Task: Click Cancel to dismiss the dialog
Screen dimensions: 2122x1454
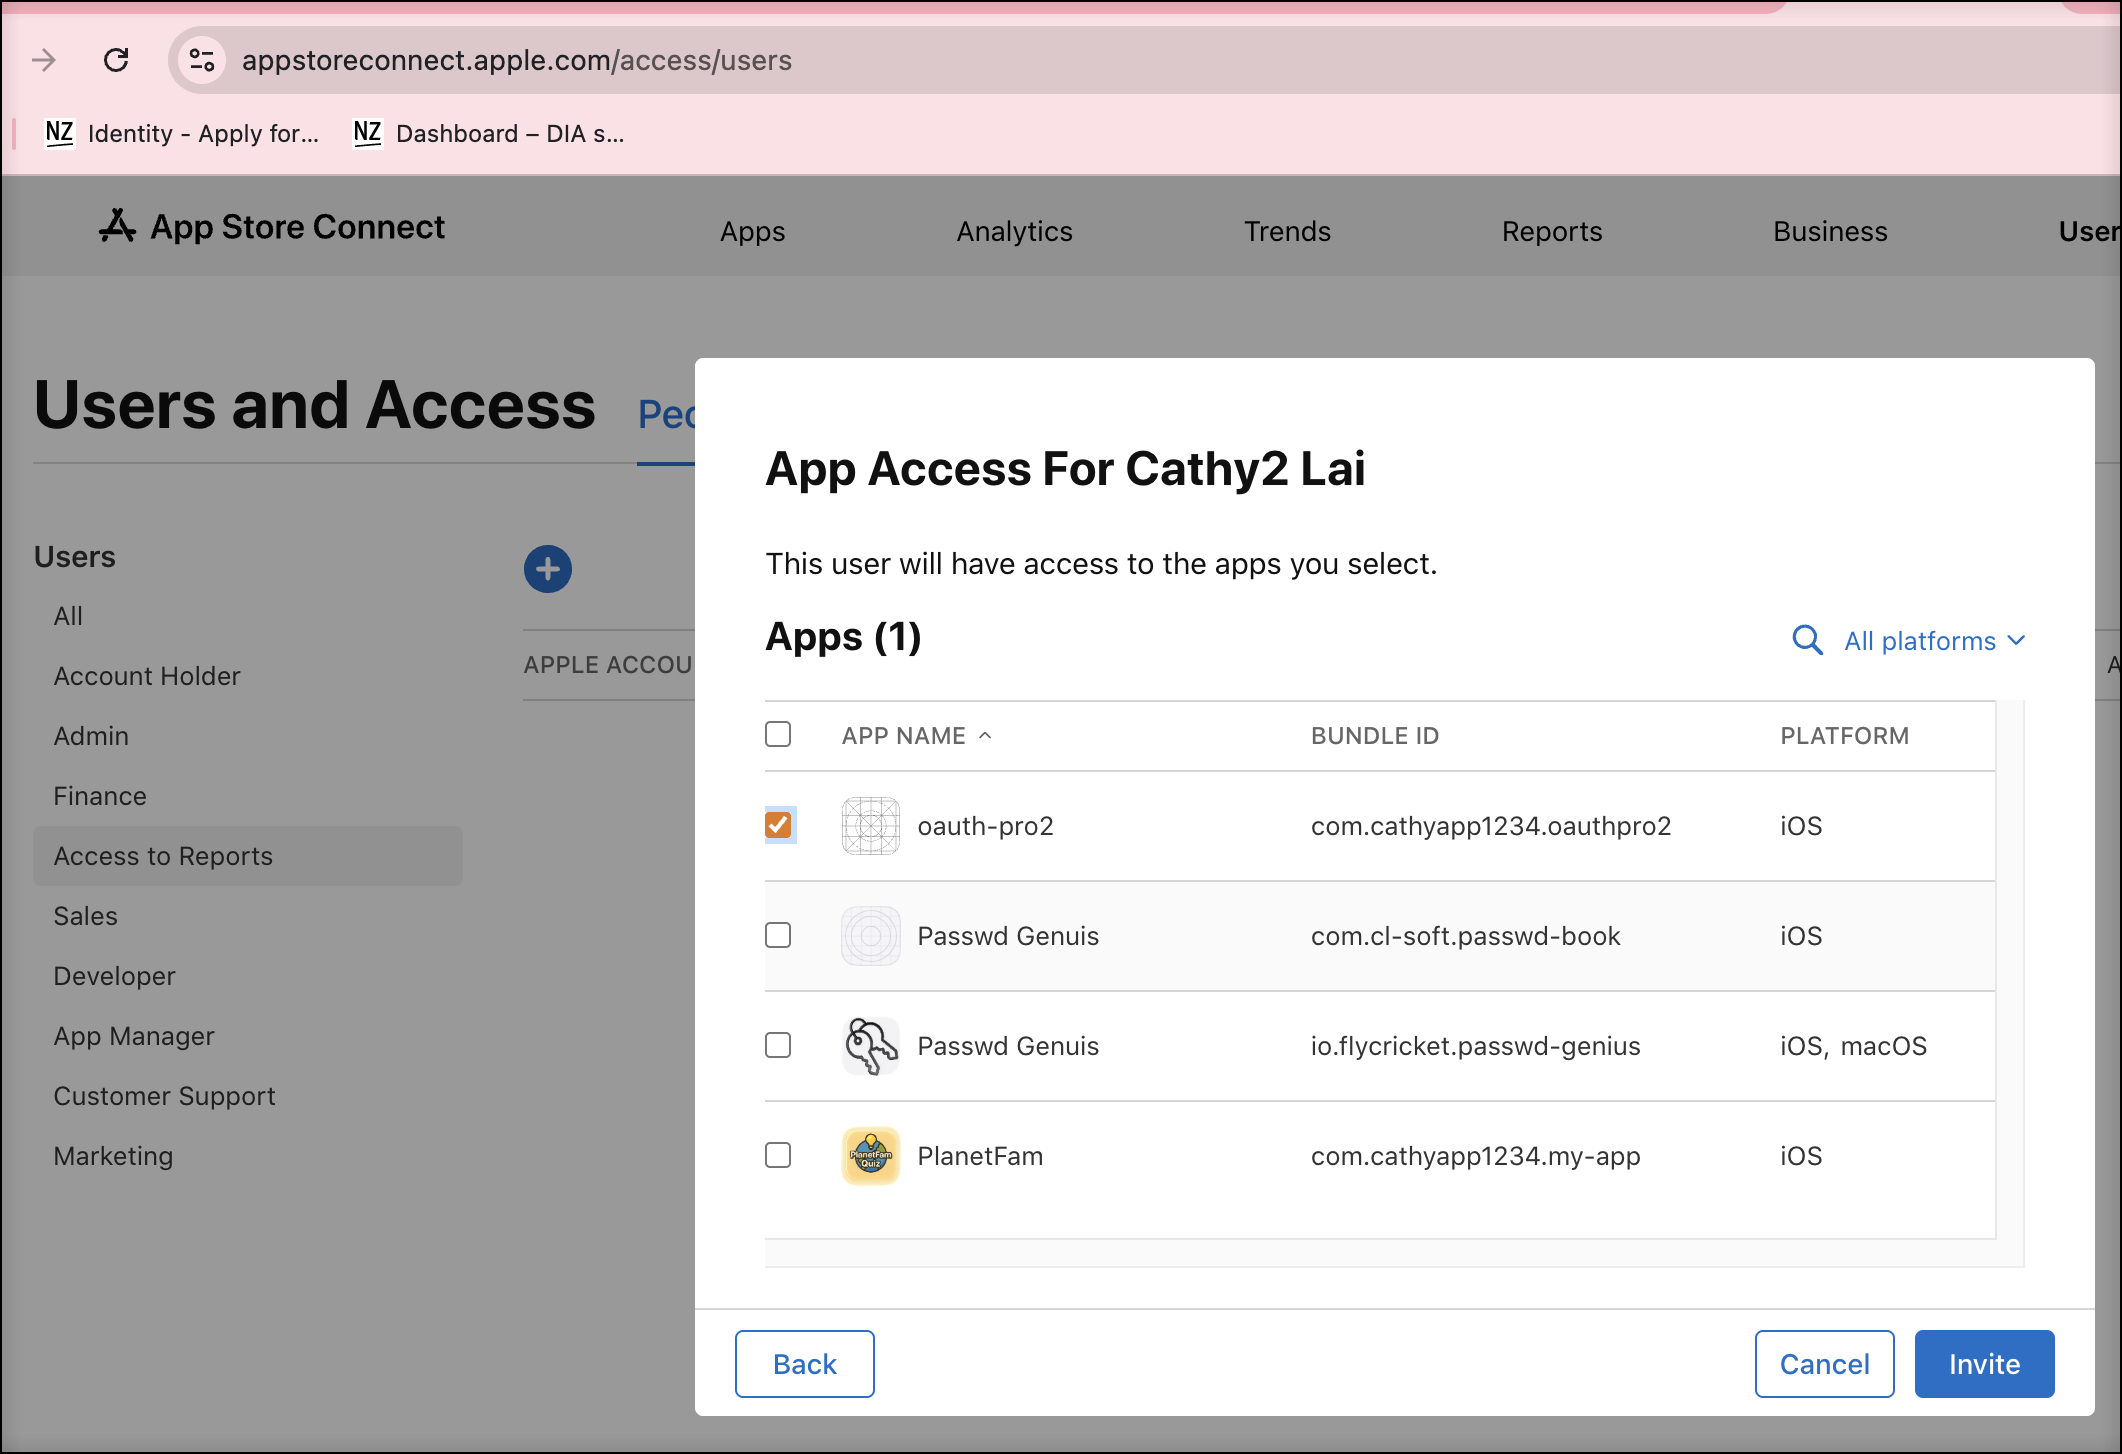Action: 1824,1363
